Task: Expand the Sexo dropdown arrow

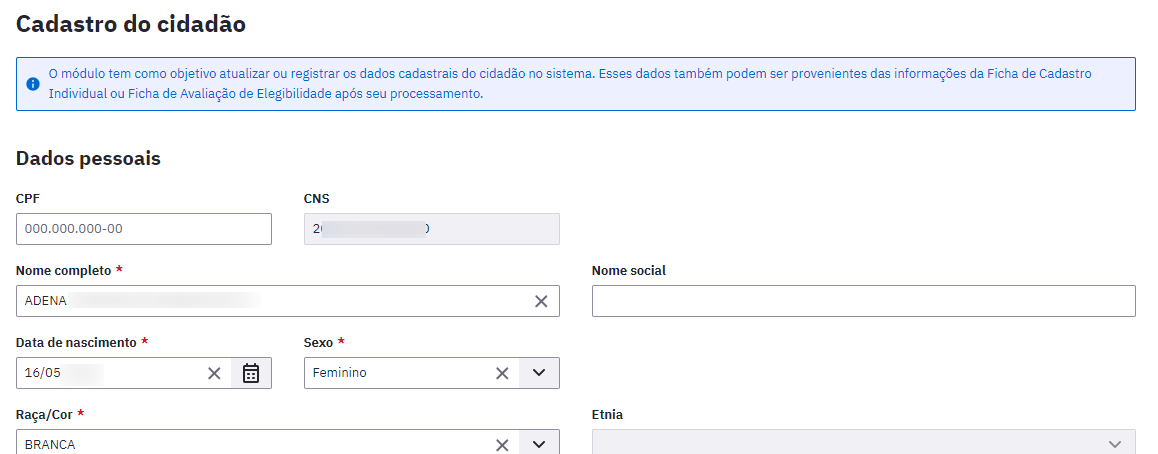Action: click(x=539, y=373)
